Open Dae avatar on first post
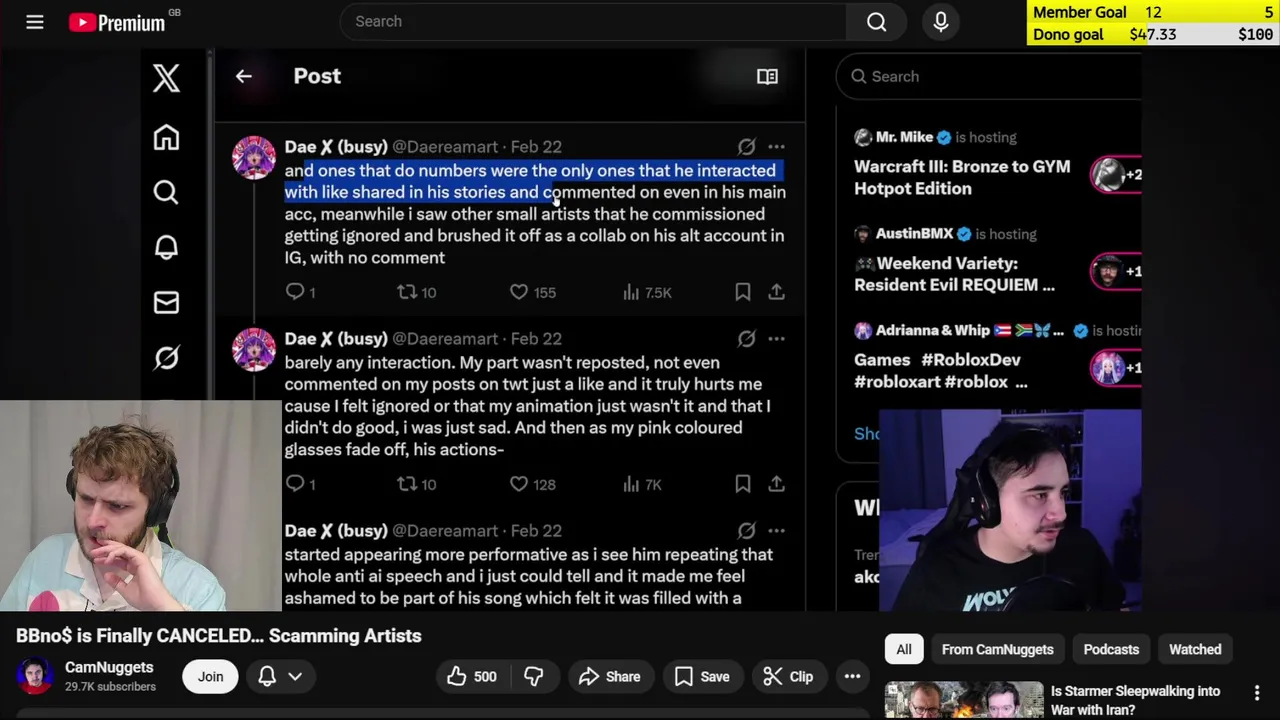This screenshot has height=720, width=1280. coord(254,158)
